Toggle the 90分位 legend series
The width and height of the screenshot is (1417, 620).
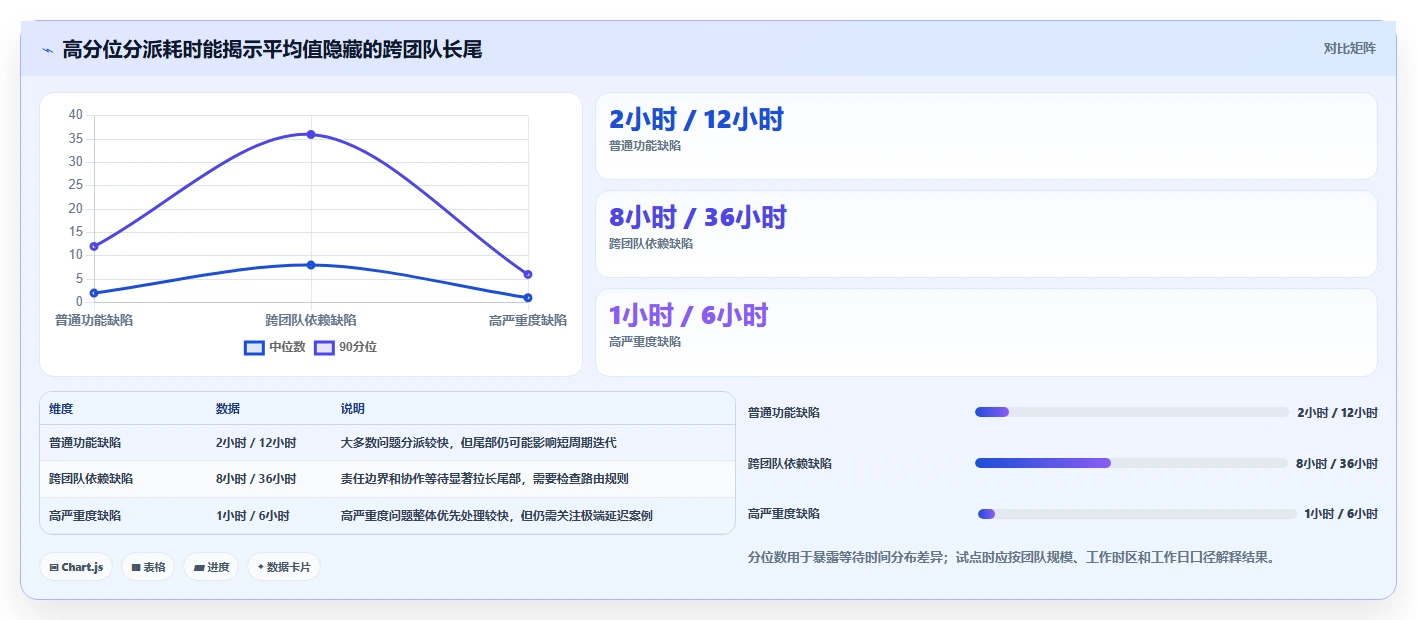click(346, 347)
